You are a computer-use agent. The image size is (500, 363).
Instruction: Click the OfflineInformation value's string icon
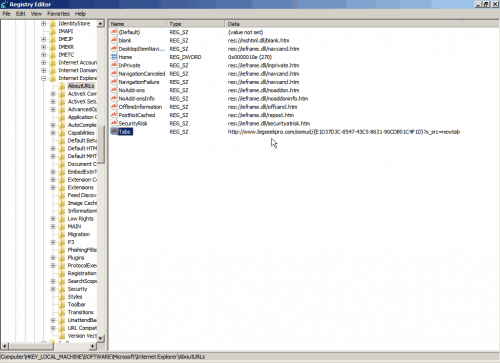pyautogui.click(x=114, y=107)
